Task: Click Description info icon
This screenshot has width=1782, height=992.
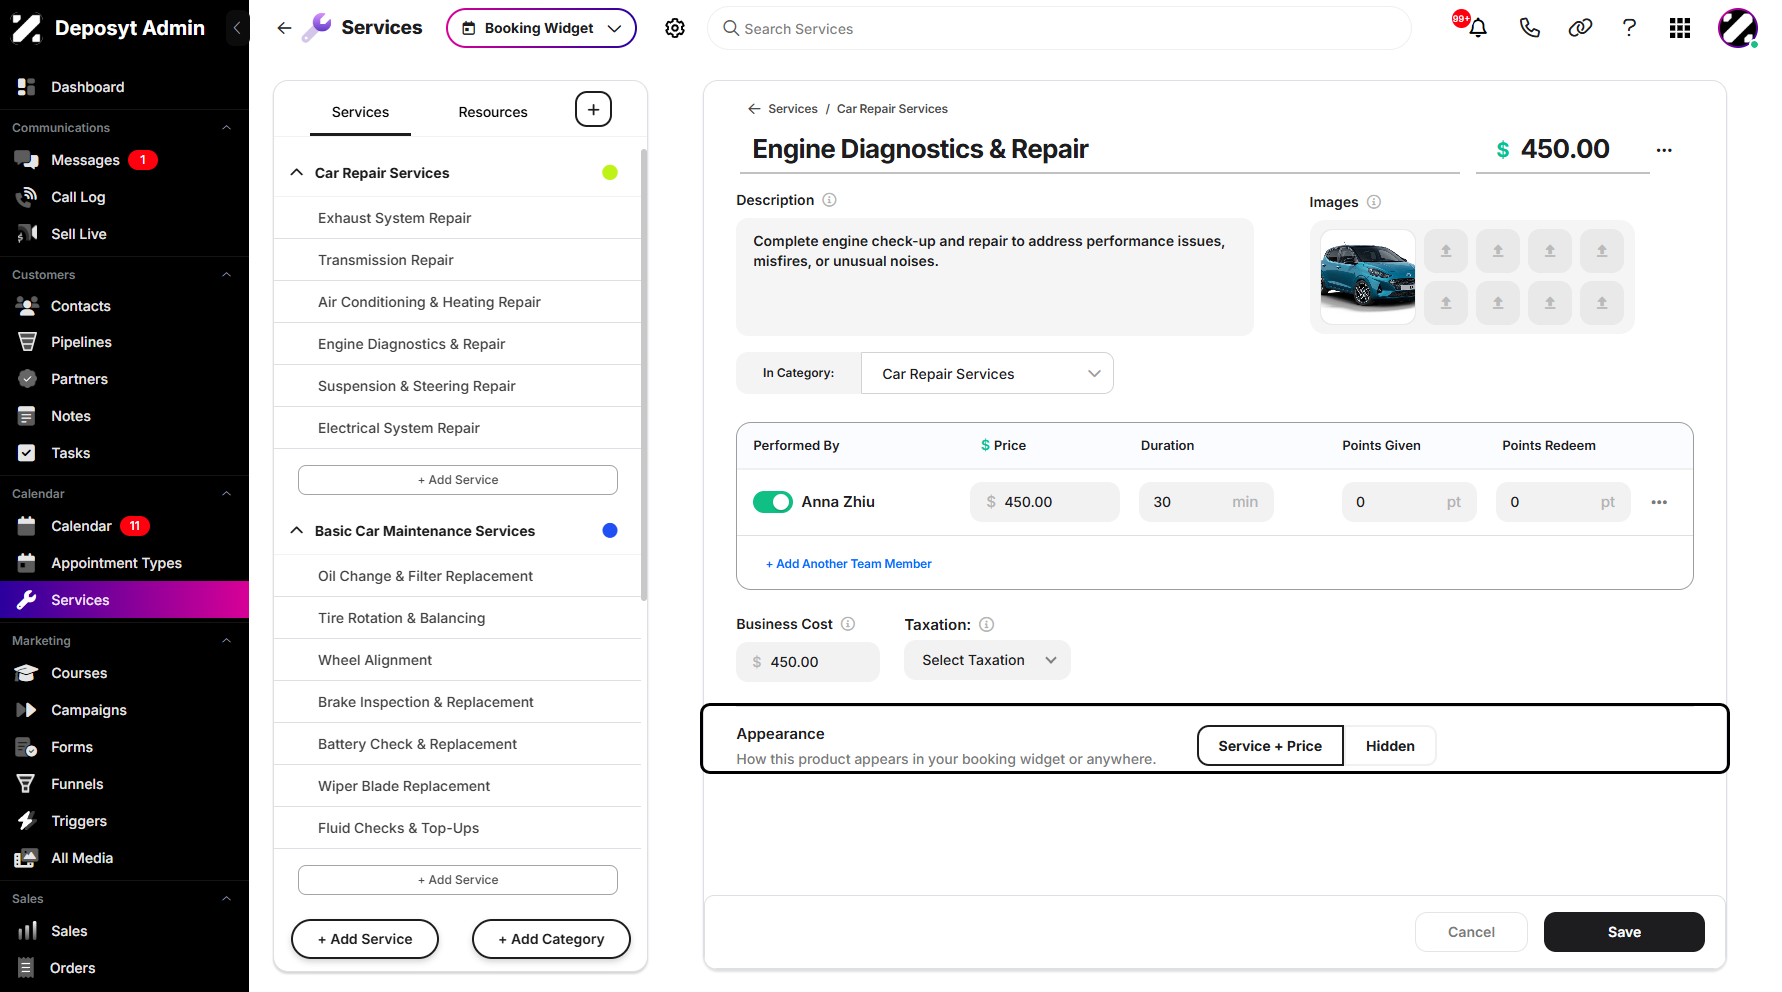Action: click(x=829, y=200)
